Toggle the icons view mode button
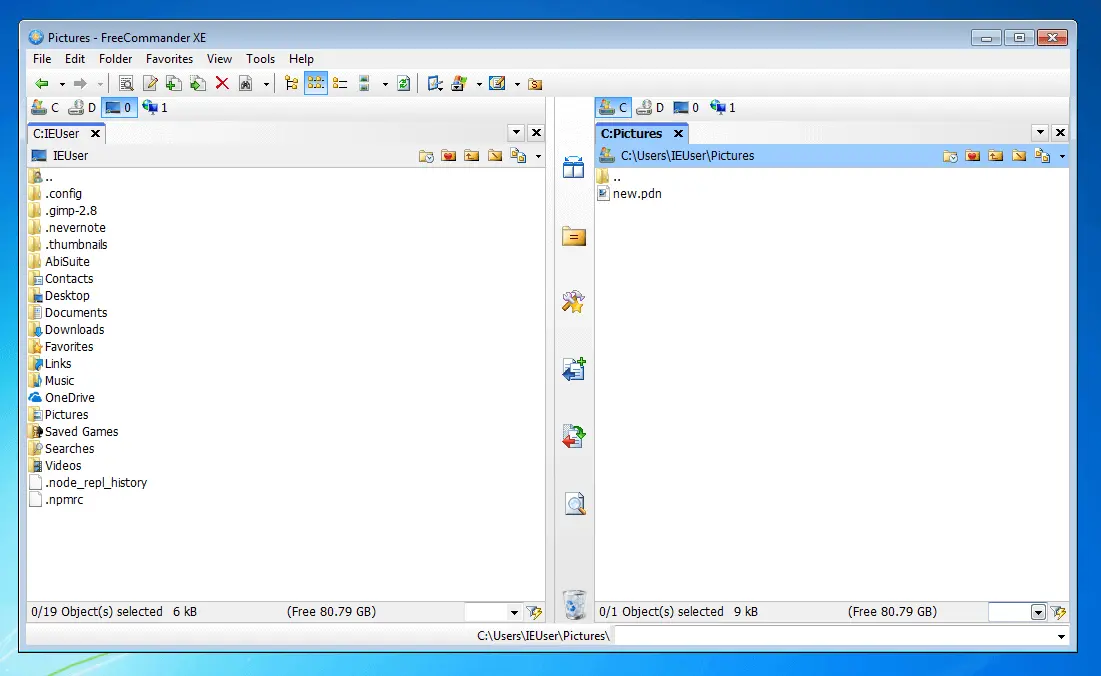1101x676 pixels. 315,84
